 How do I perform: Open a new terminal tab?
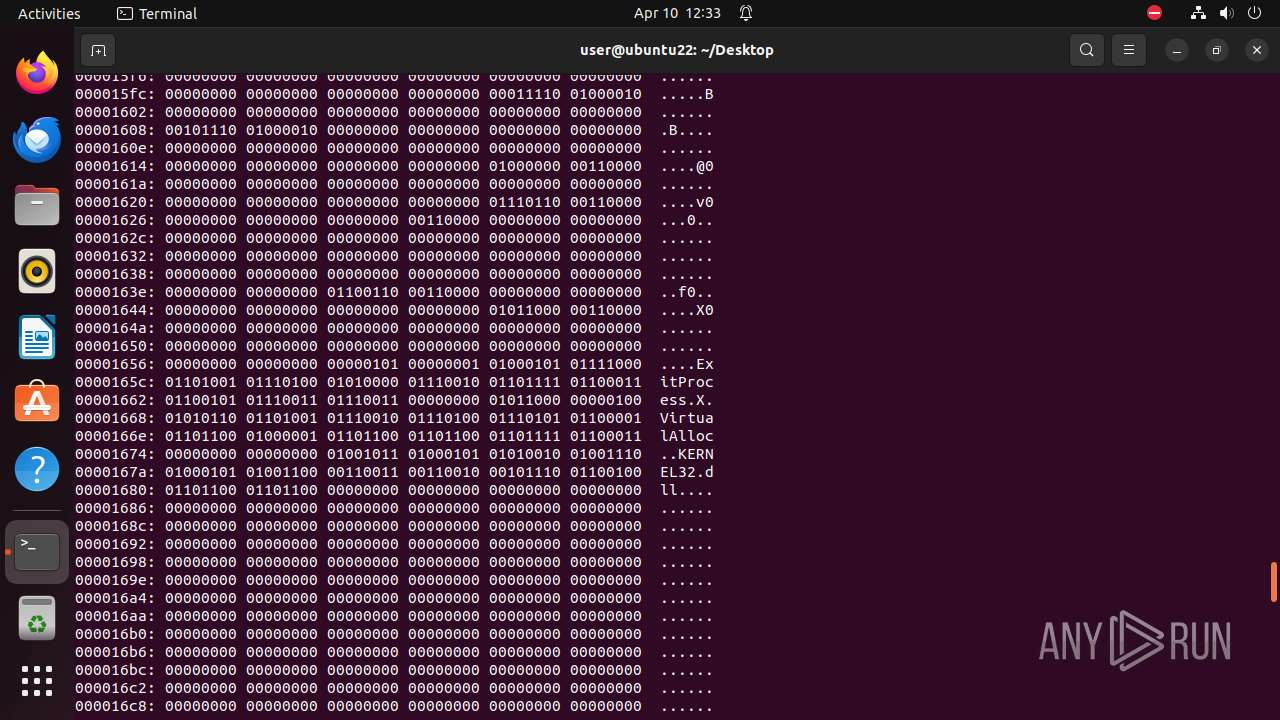point(98,50)
